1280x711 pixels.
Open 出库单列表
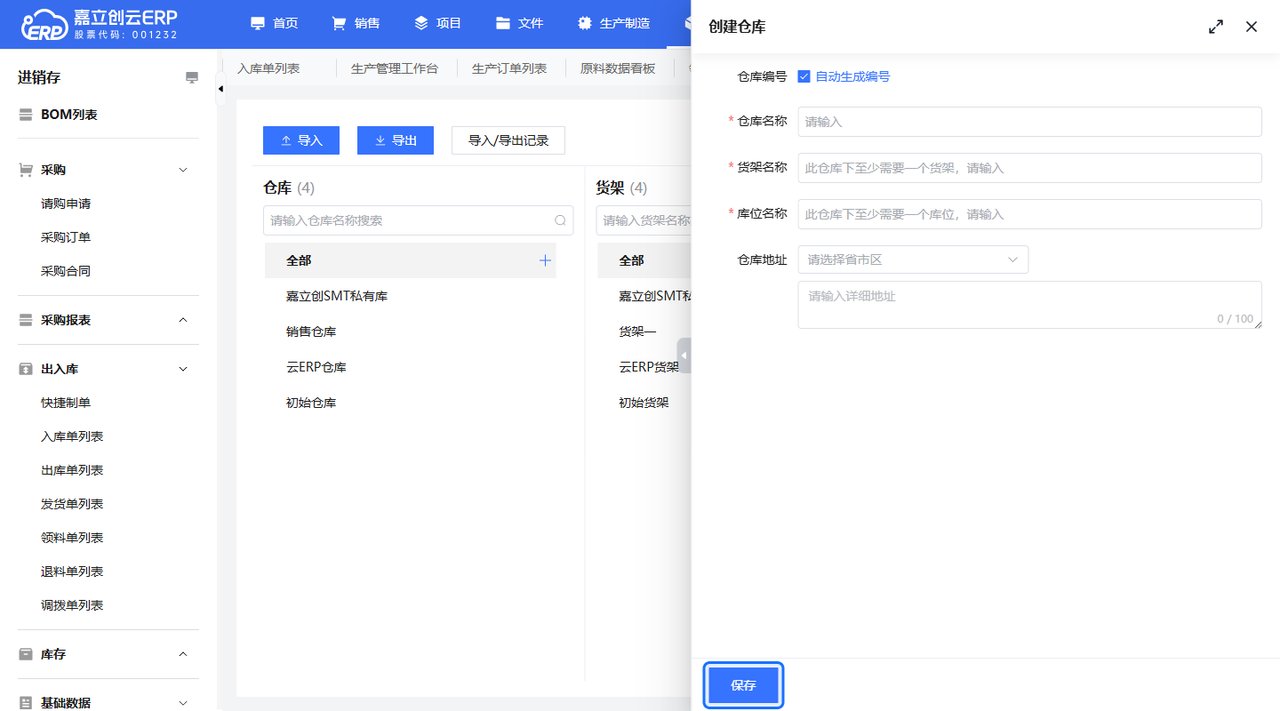point(72,470)
